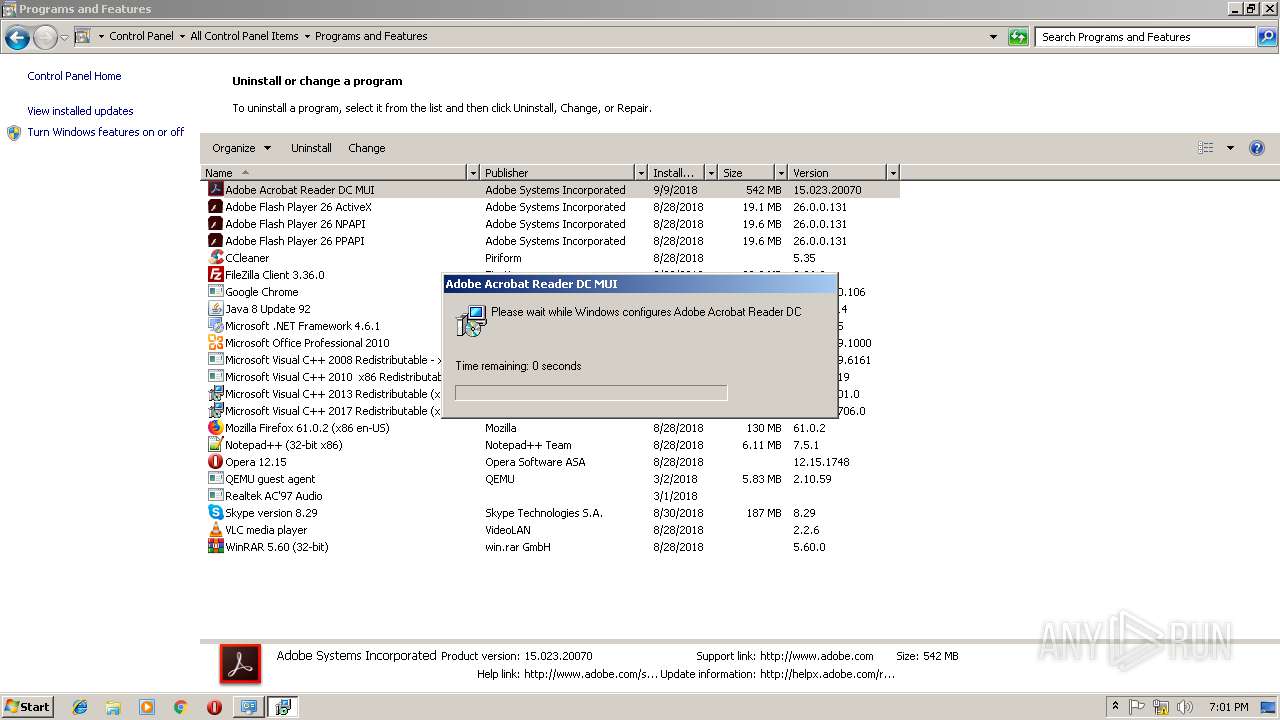
Task: Select Microsoft Office Professional 2010 icon
Action: 215,343
